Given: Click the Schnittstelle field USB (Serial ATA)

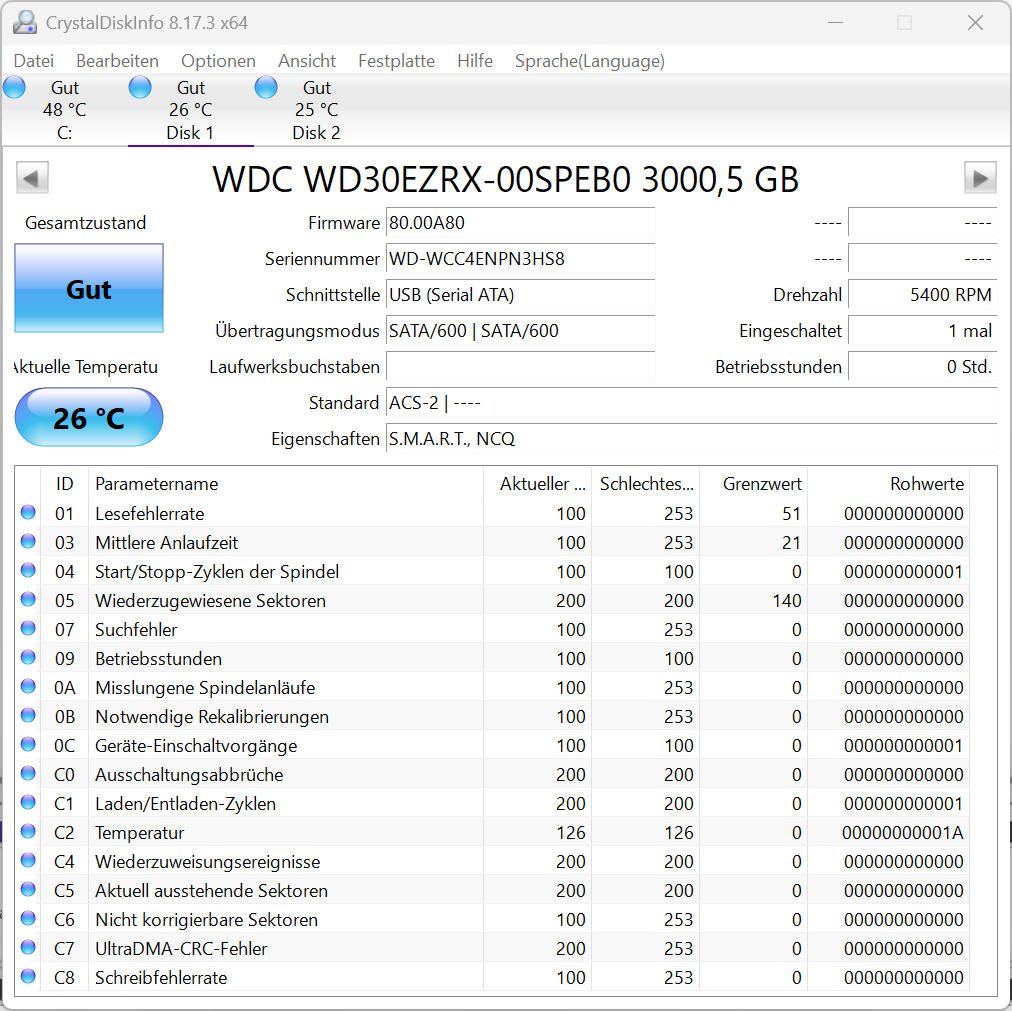Looking at the screenshot, I should click(520, 295).
